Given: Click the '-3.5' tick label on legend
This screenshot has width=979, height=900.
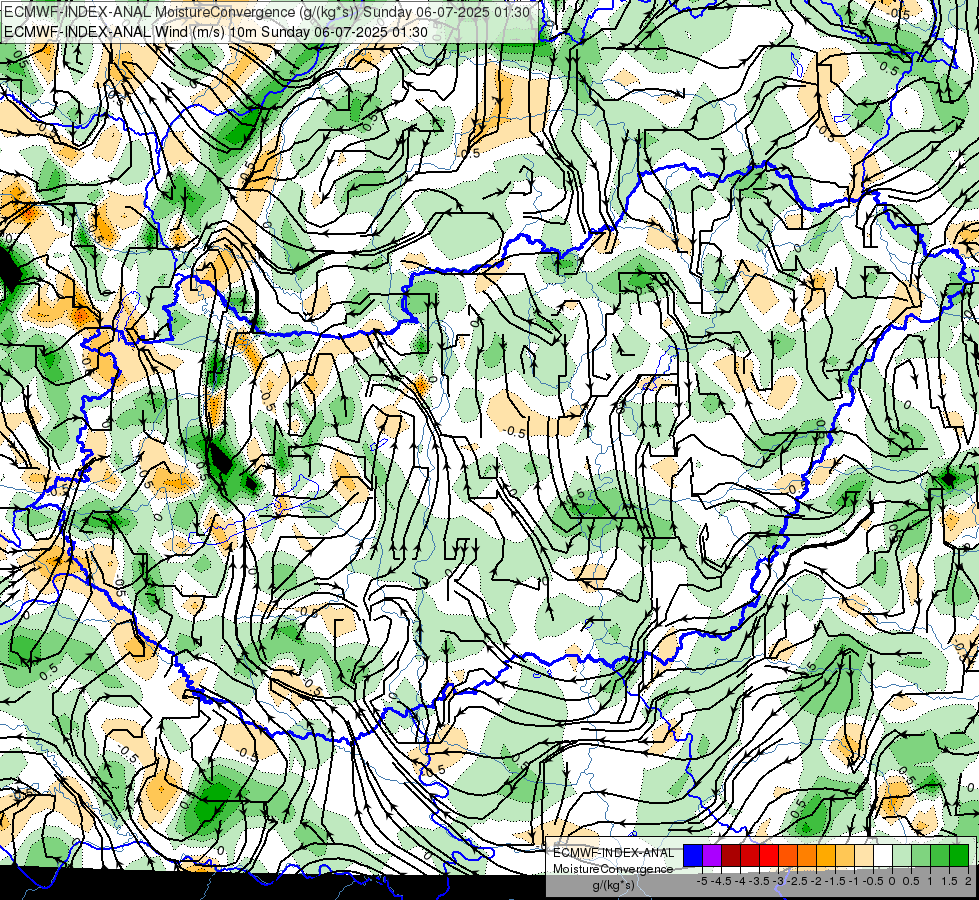Looking at the screenshot, I should coord(760,881).
